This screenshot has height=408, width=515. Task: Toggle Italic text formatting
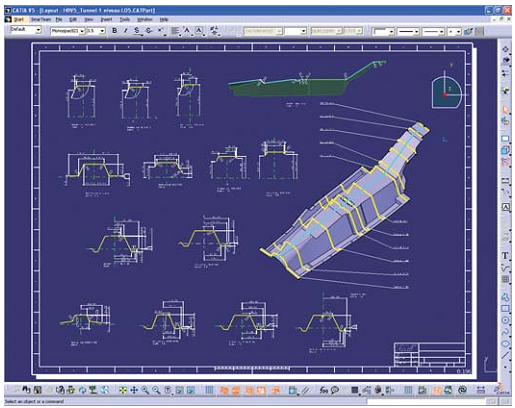[x=125, y=31]
